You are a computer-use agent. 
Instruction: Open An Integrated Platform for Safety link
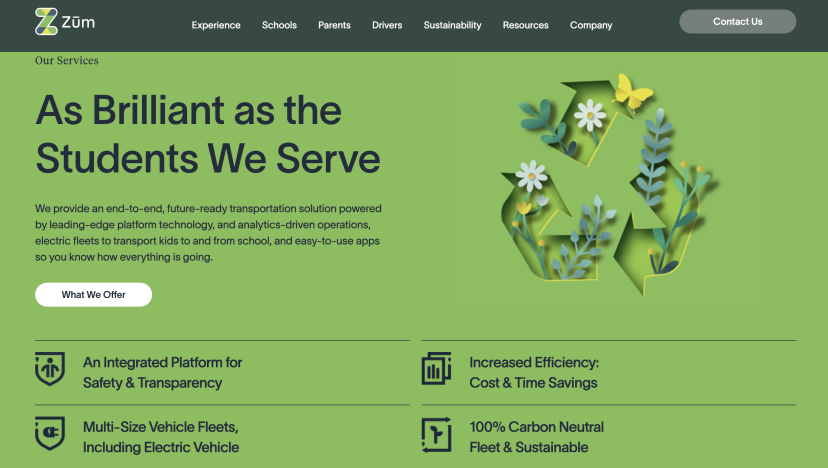162,372
